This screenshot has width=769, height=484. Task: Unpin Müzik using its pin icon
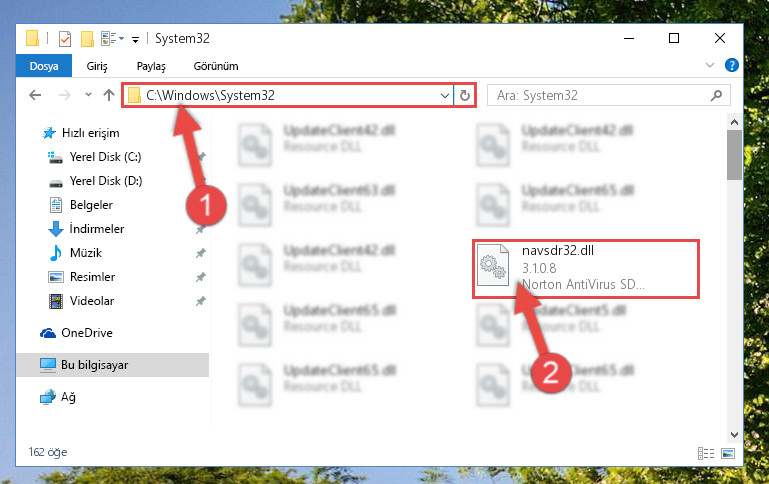tap(201, 253)
